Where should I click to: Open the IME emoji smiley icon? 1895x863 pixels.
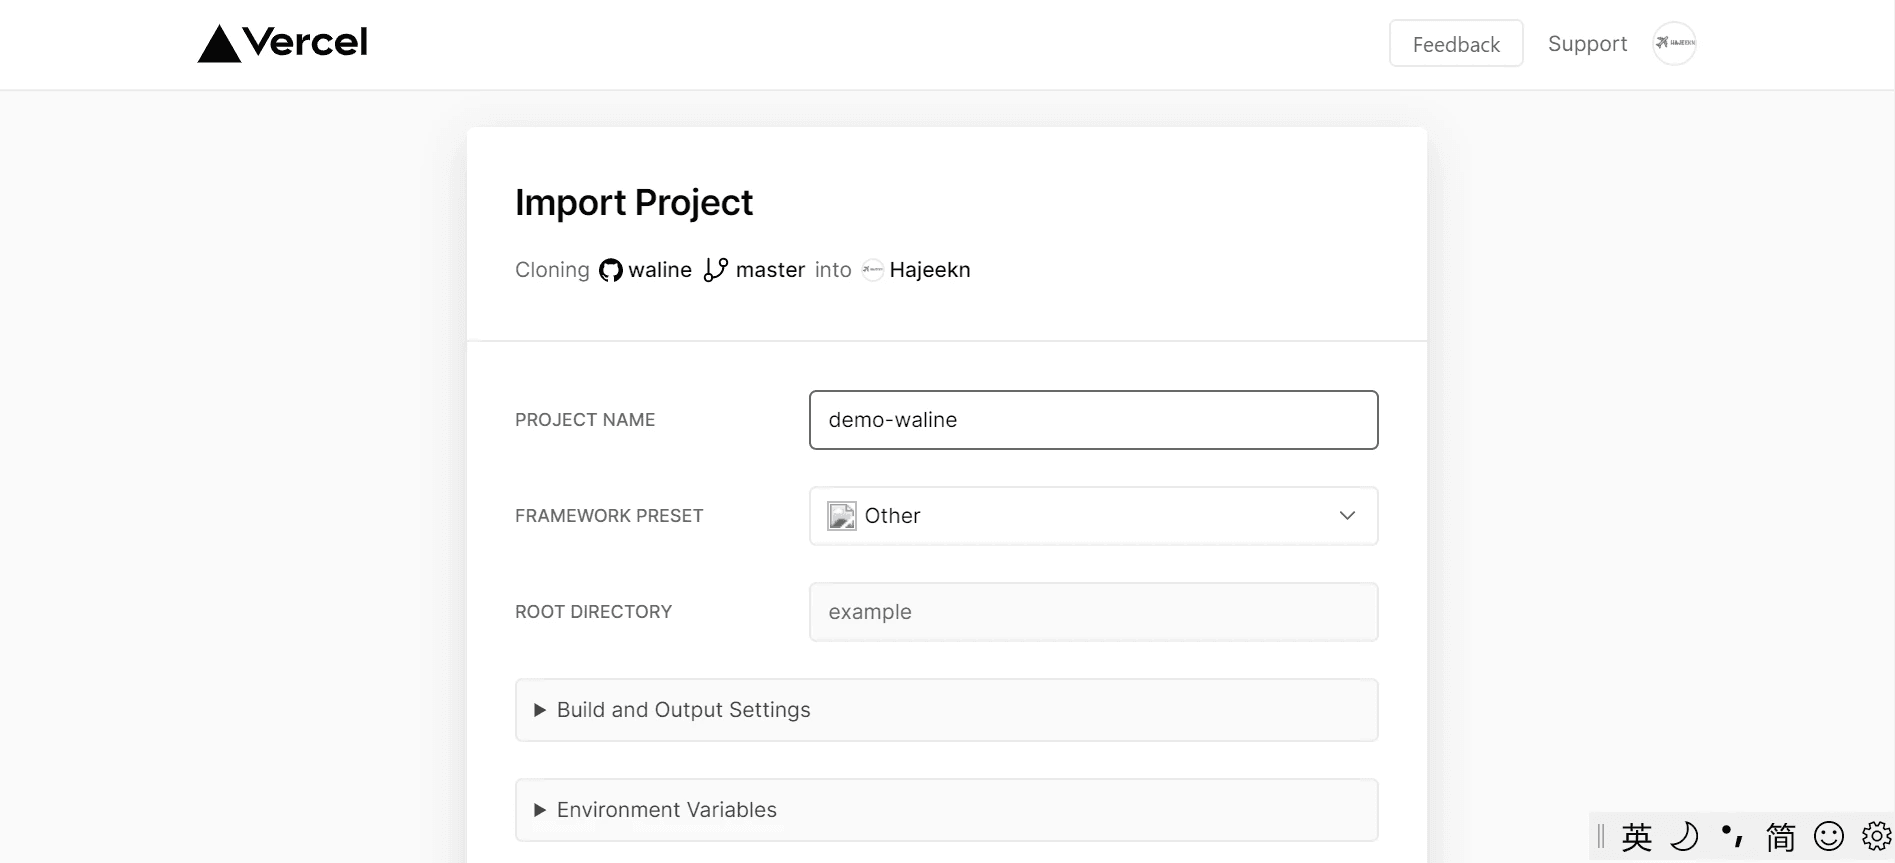(x=1828, y=836)
